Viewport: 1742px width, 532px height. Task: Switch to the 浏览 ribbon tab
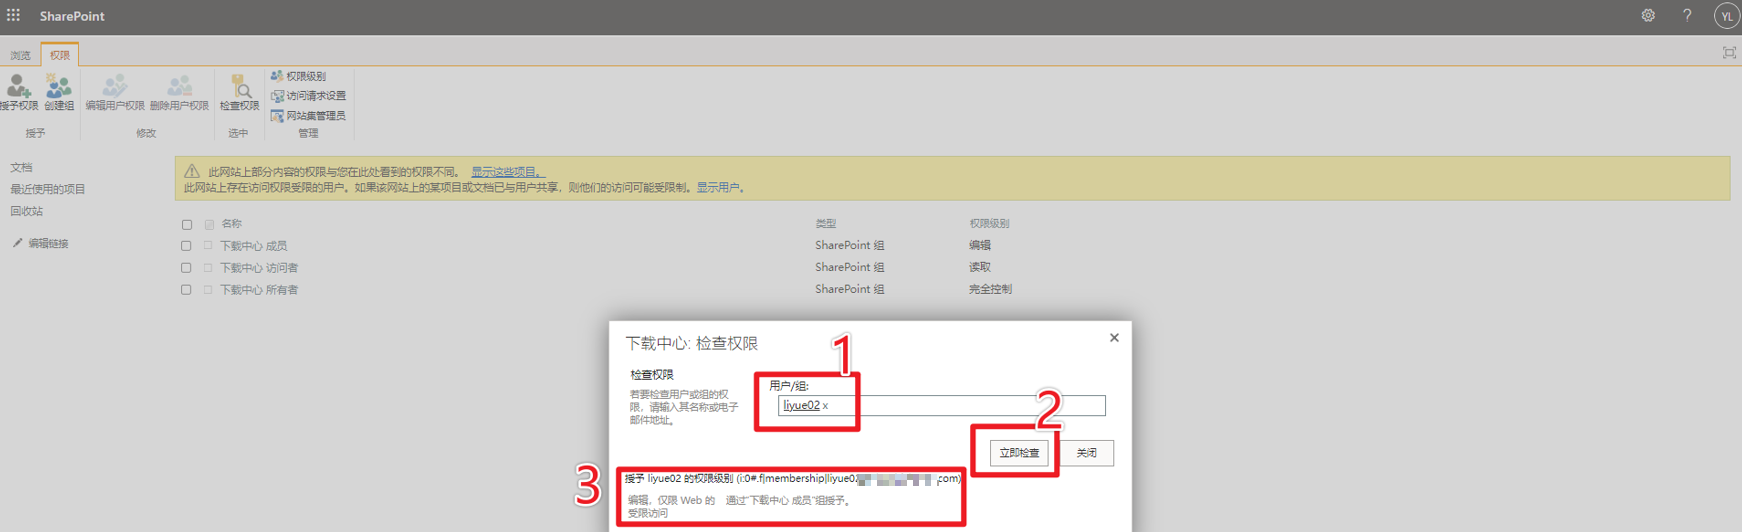click(20, 55)
